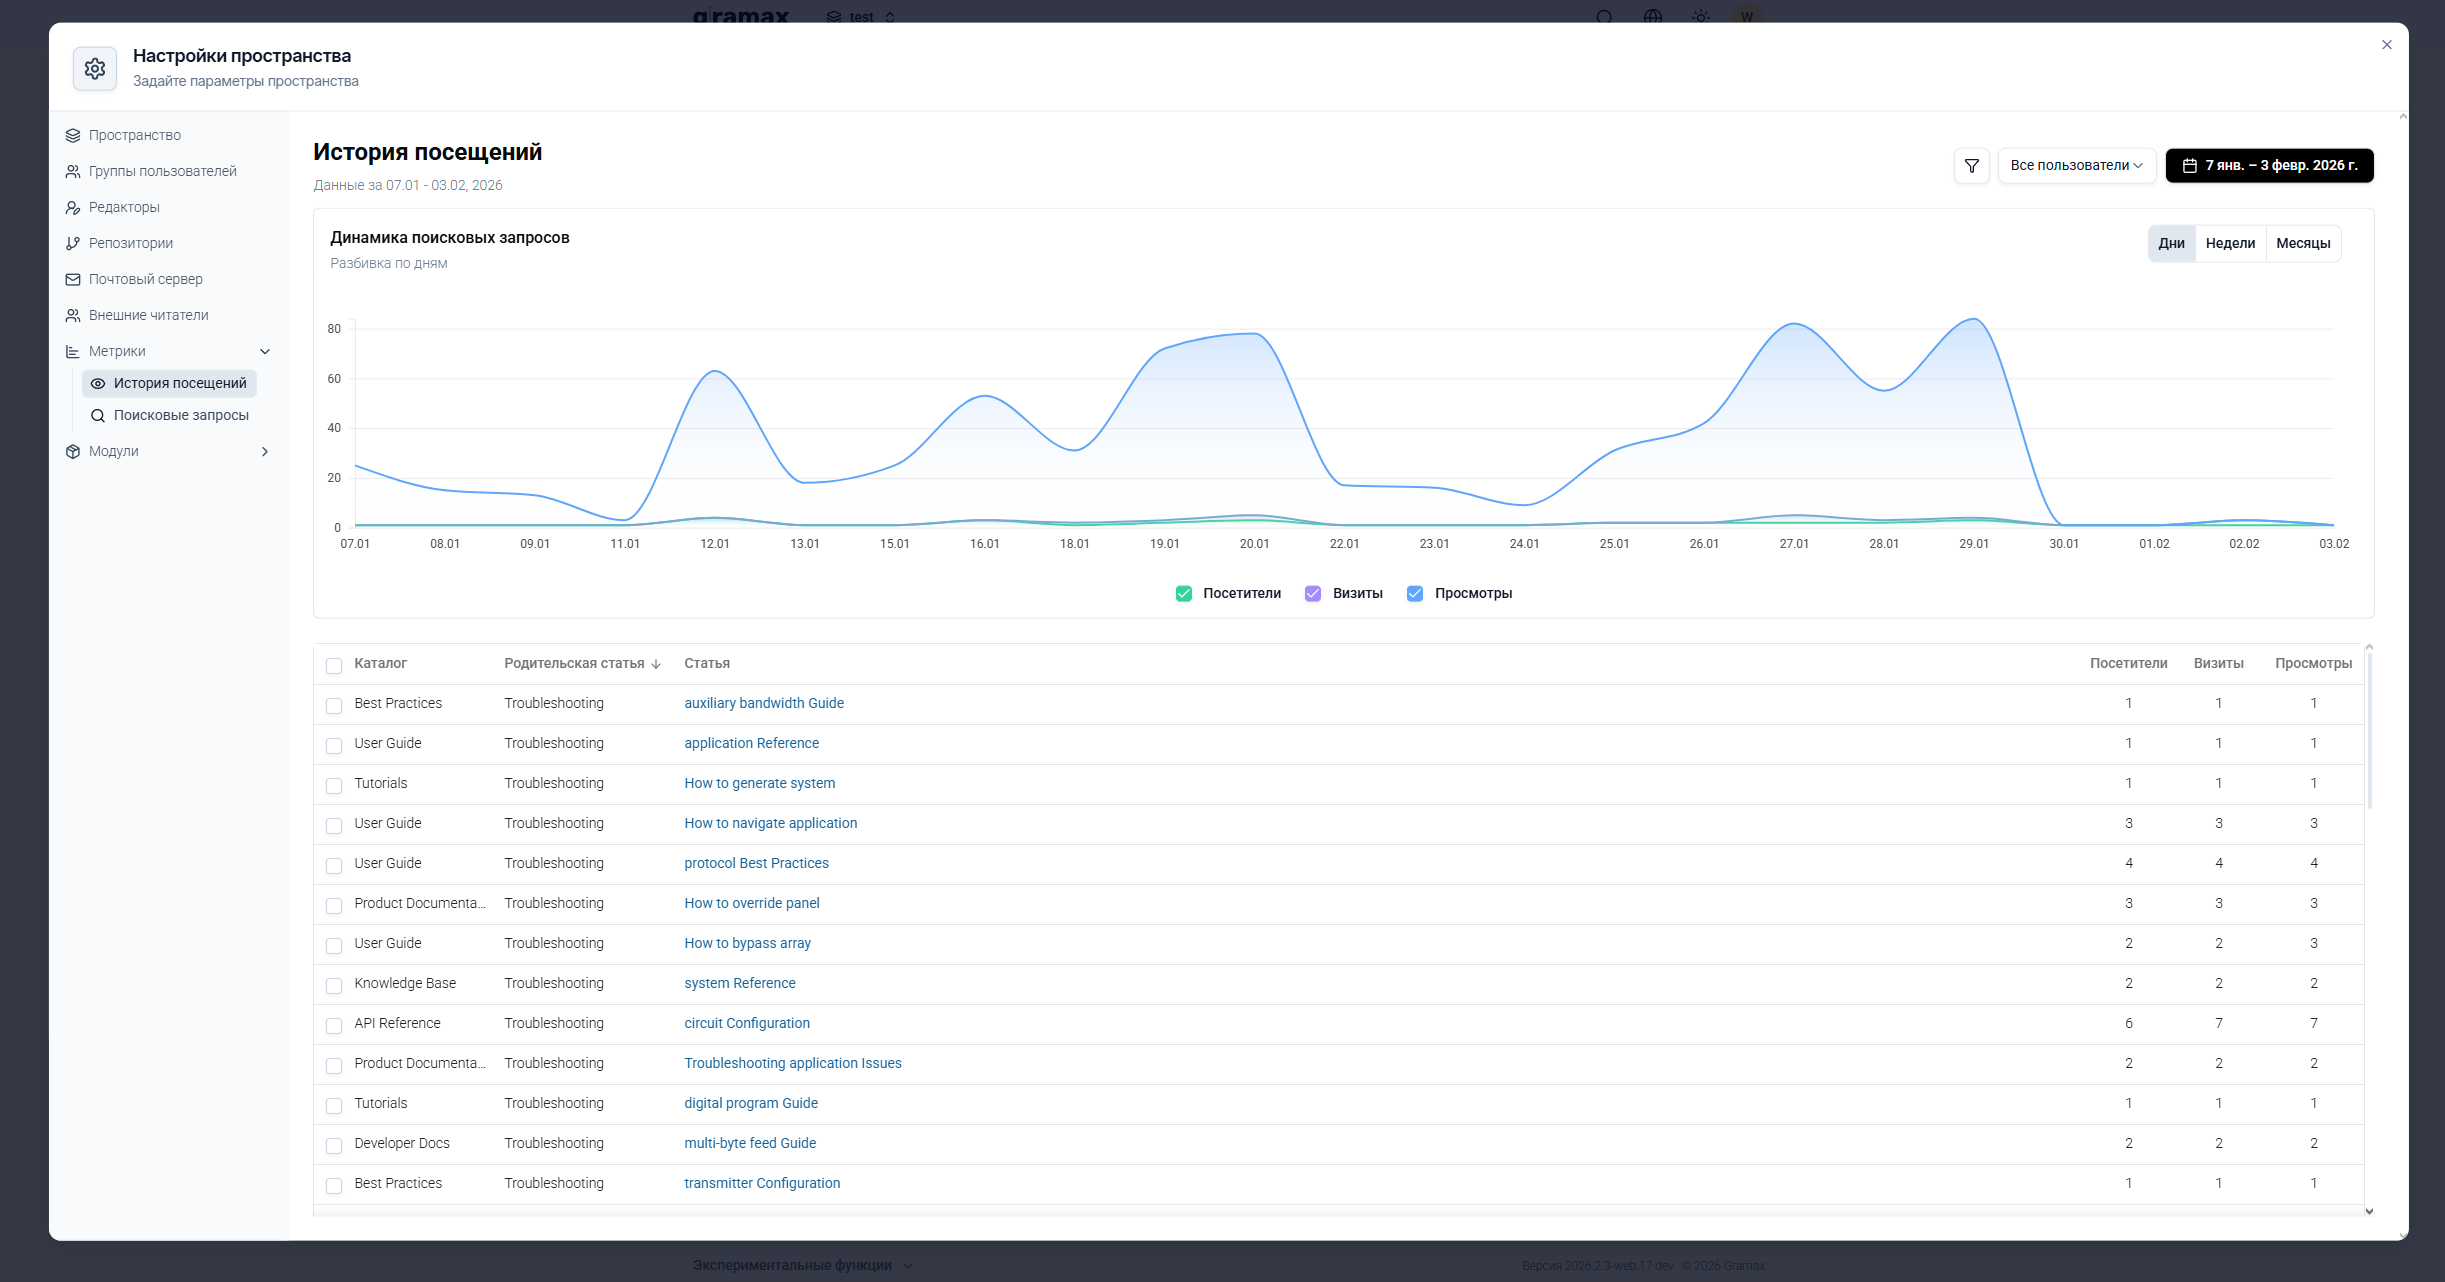Switch chart to Недели tab
The height and width of the screenshot is (1282, 2445).
pos(2230,244)
